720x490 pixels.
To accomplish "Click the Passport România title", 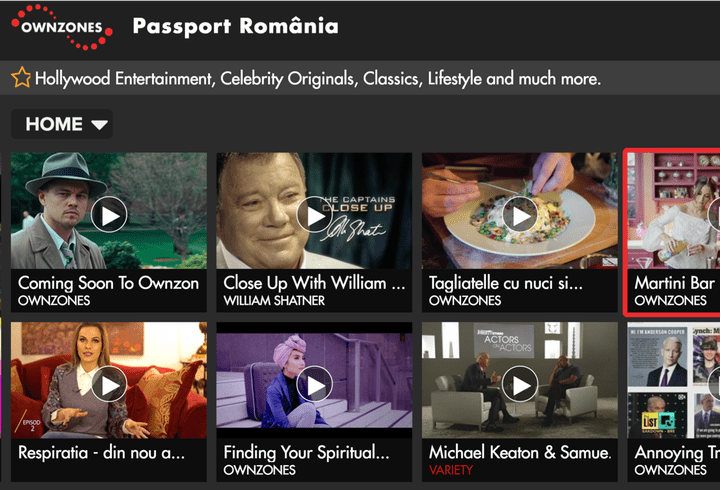I will click(x=236, y=26).
